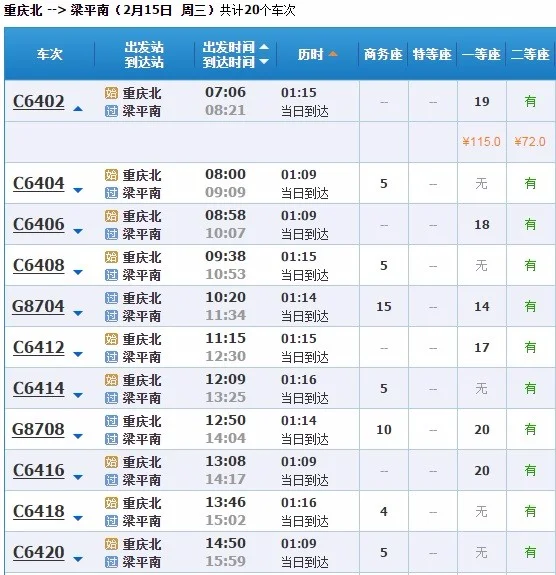Click pass-through 过 icon beside C6402 梁平南
Screen dimensions: 556x575
111,111
